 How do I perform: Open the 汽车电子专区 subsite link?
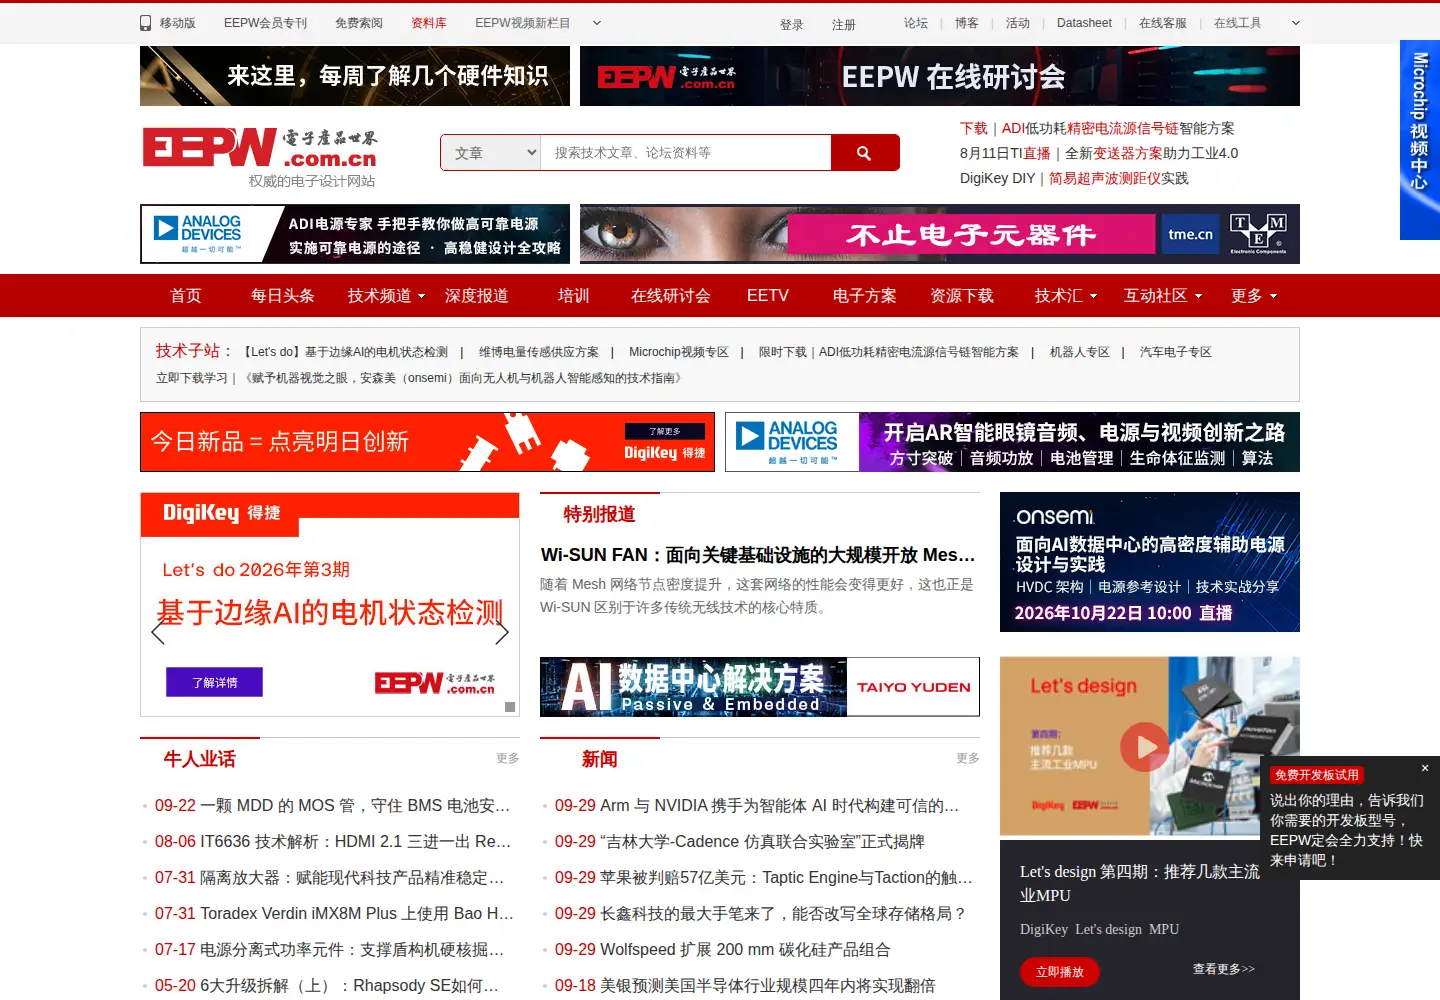1176,352
